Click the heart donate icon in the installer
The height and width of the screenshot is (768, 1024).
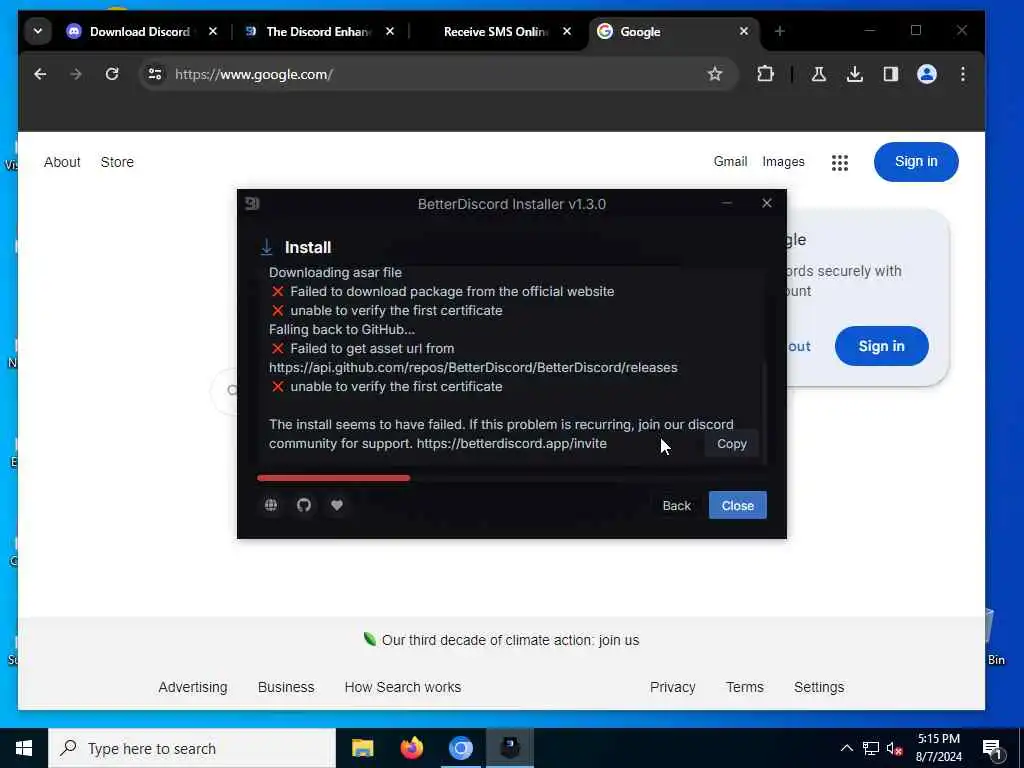point(337,505)
